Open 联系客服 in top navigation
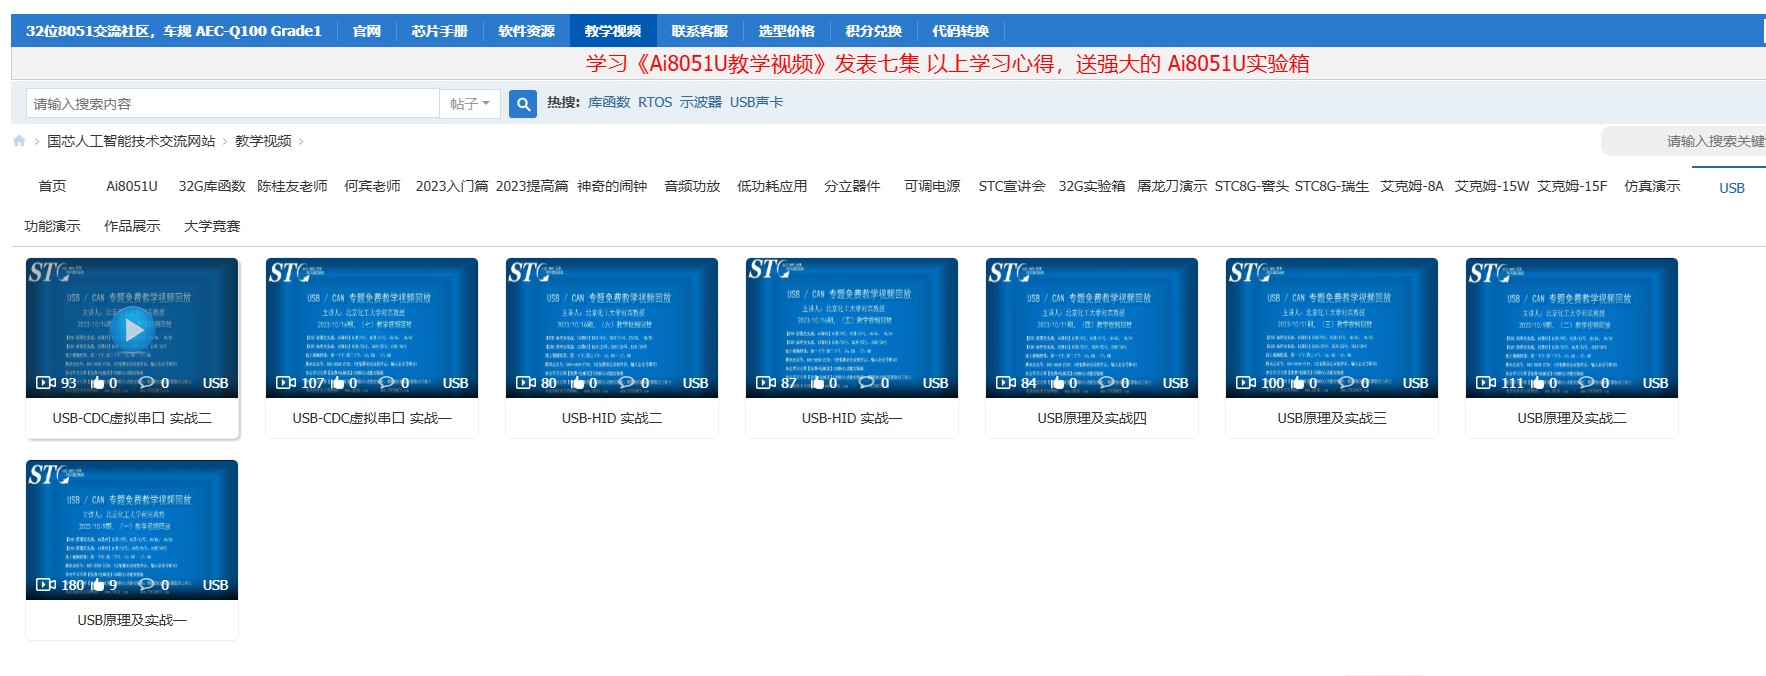Viewport: 1766px width, 676px height. [700, 31]
